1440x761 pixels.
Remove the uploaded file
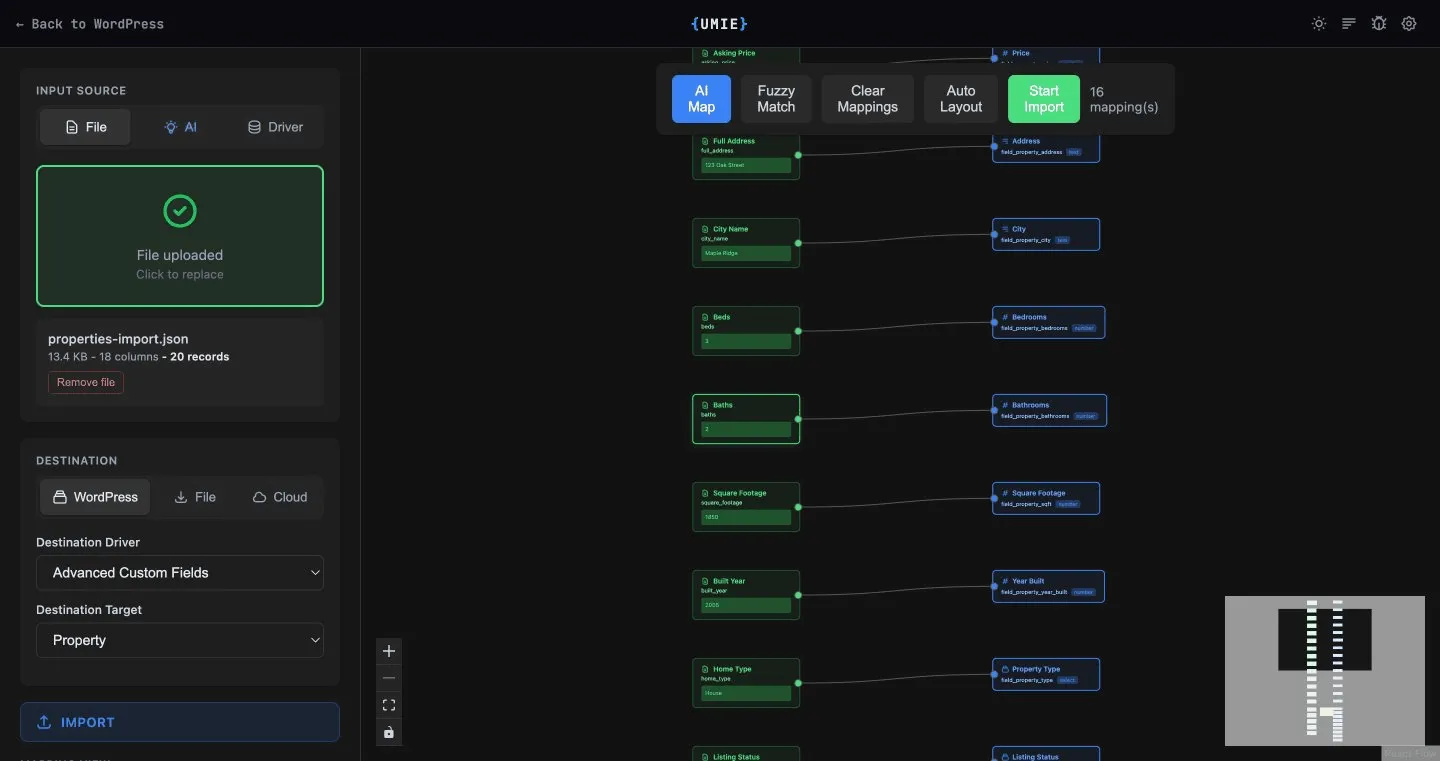pos(86,382)
